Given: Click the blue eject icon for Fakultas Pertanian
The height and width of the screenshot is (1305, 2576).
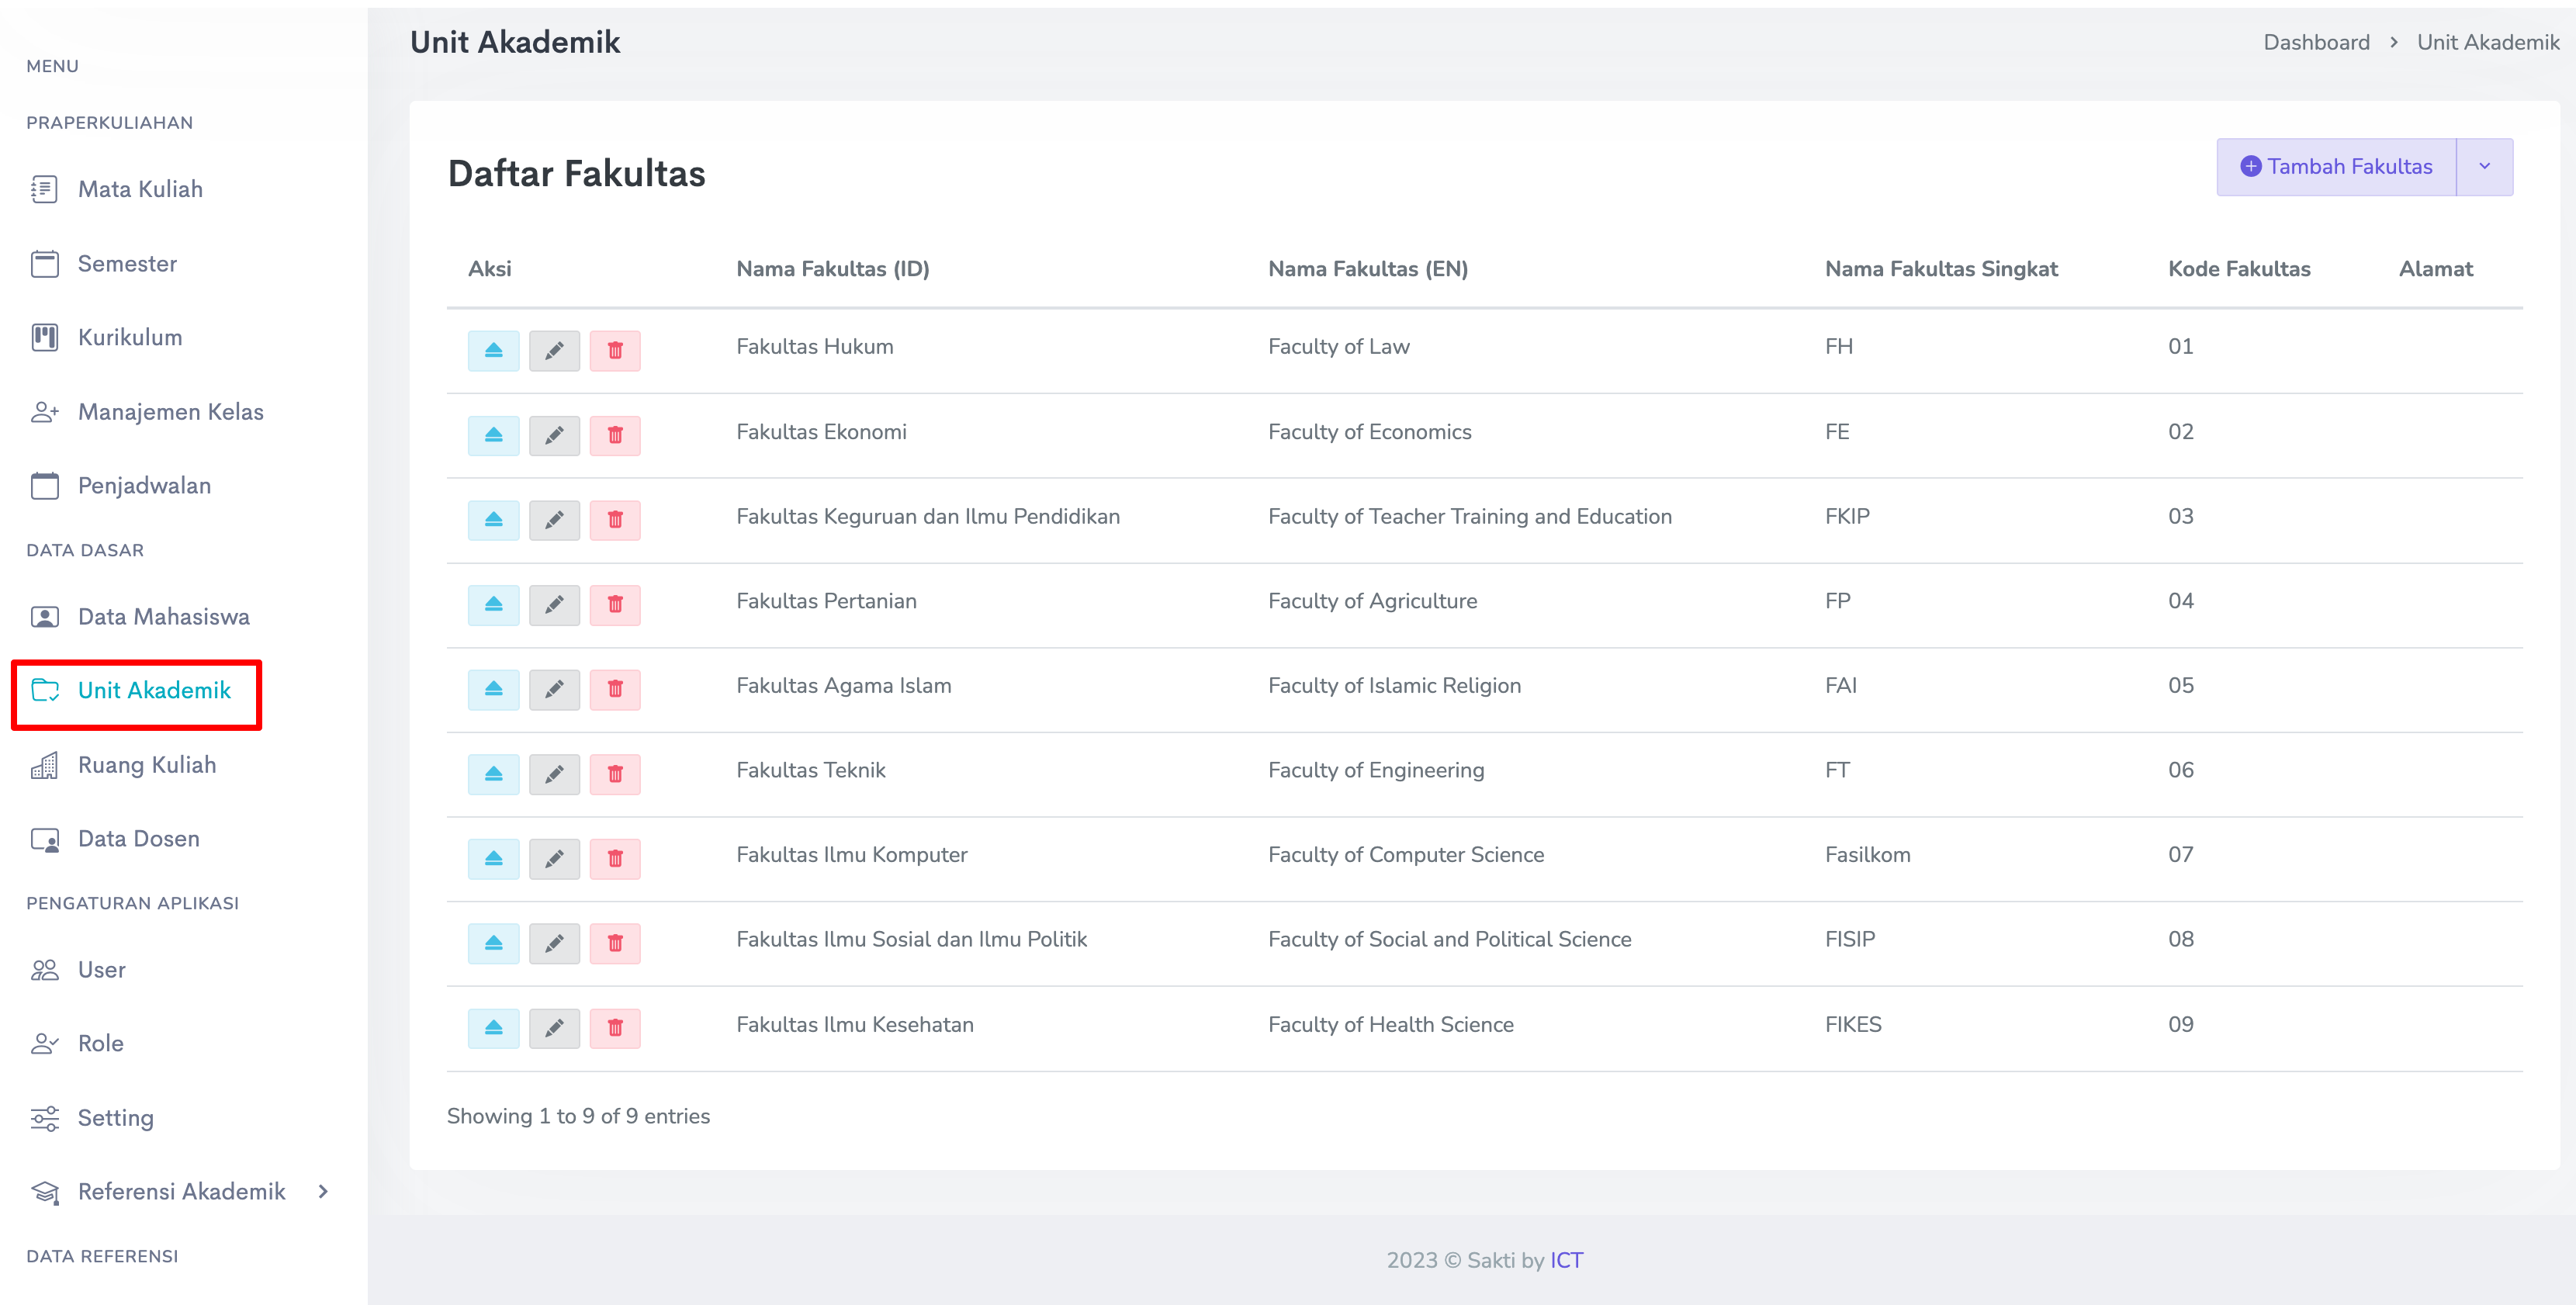Looking at the screenshot, I should click(x=493, y=604).
